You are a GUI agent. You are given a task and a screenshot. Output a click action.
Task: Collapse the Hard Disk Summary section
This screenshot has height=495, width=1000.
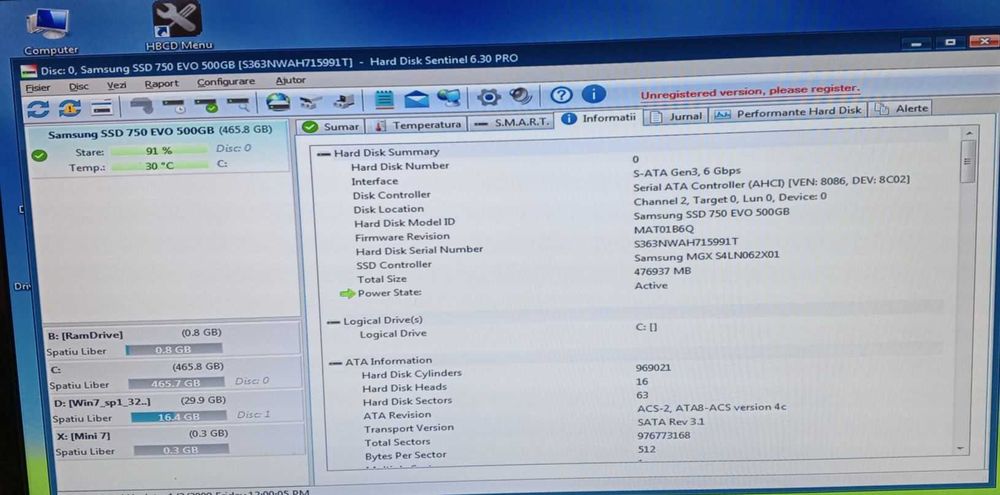pyautogui.click(x=325, y=154)
